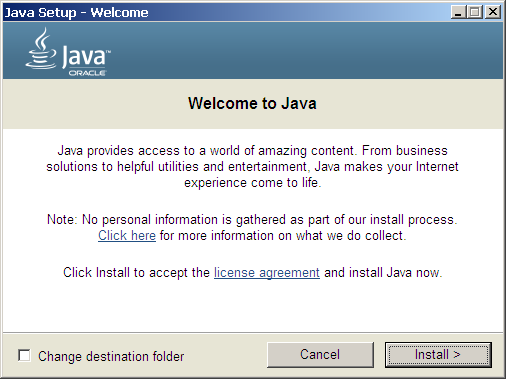Maximize the Java Setup window
This screenshot has width=506, height=379.
tap(474, 12)
